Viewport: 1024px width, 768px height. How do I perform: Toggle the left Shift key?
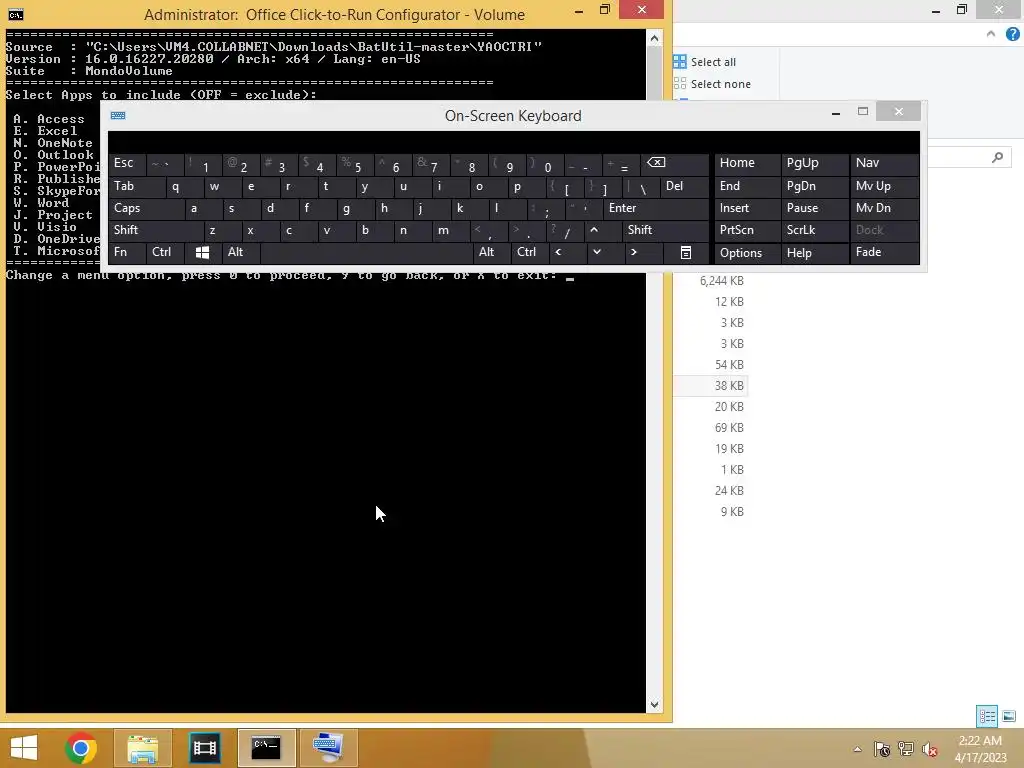pos(156,230)
